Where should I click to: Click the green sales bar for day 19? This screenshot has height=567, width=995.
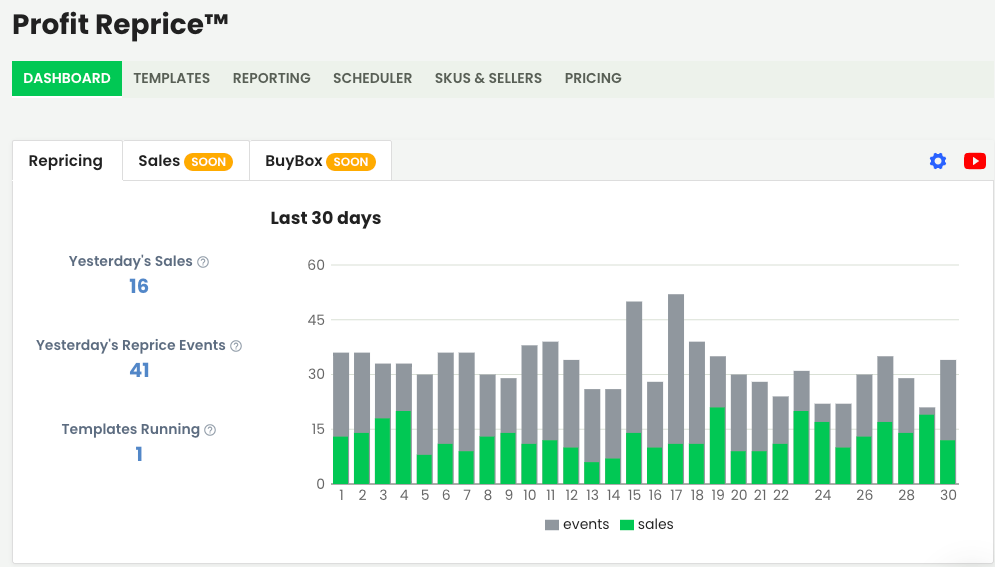coord(718,446)
